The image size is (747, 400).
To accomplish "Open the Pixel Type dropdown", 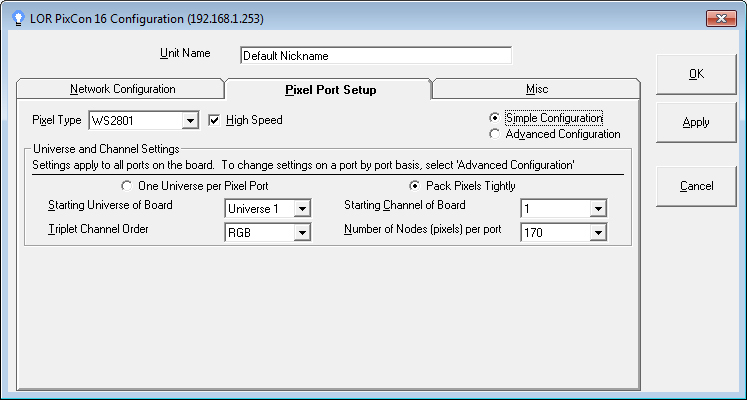I will tap(190, 121).
